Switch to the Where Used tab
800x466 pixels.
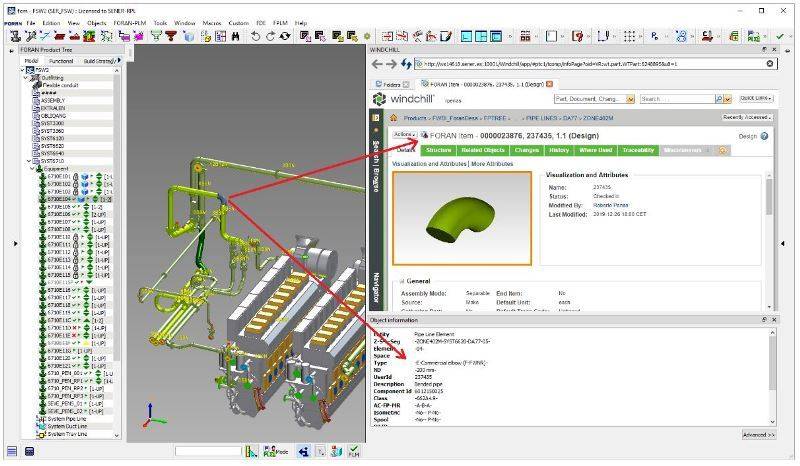tap(596, 150)
